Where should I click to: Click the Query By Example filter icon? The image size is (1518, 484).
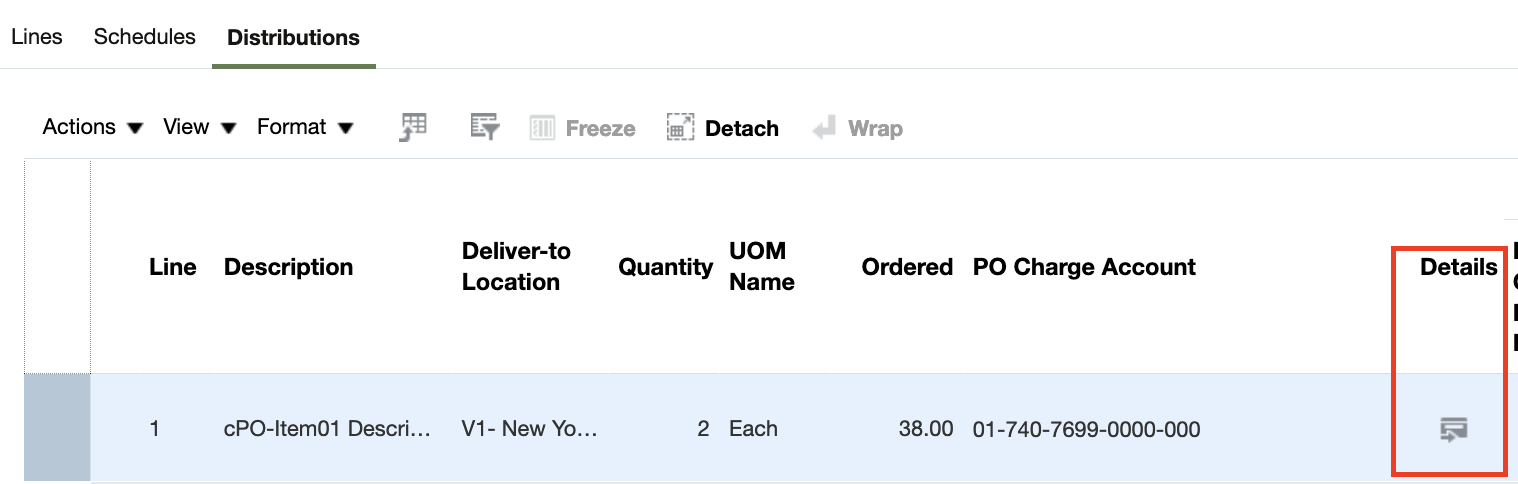point(485,128)
